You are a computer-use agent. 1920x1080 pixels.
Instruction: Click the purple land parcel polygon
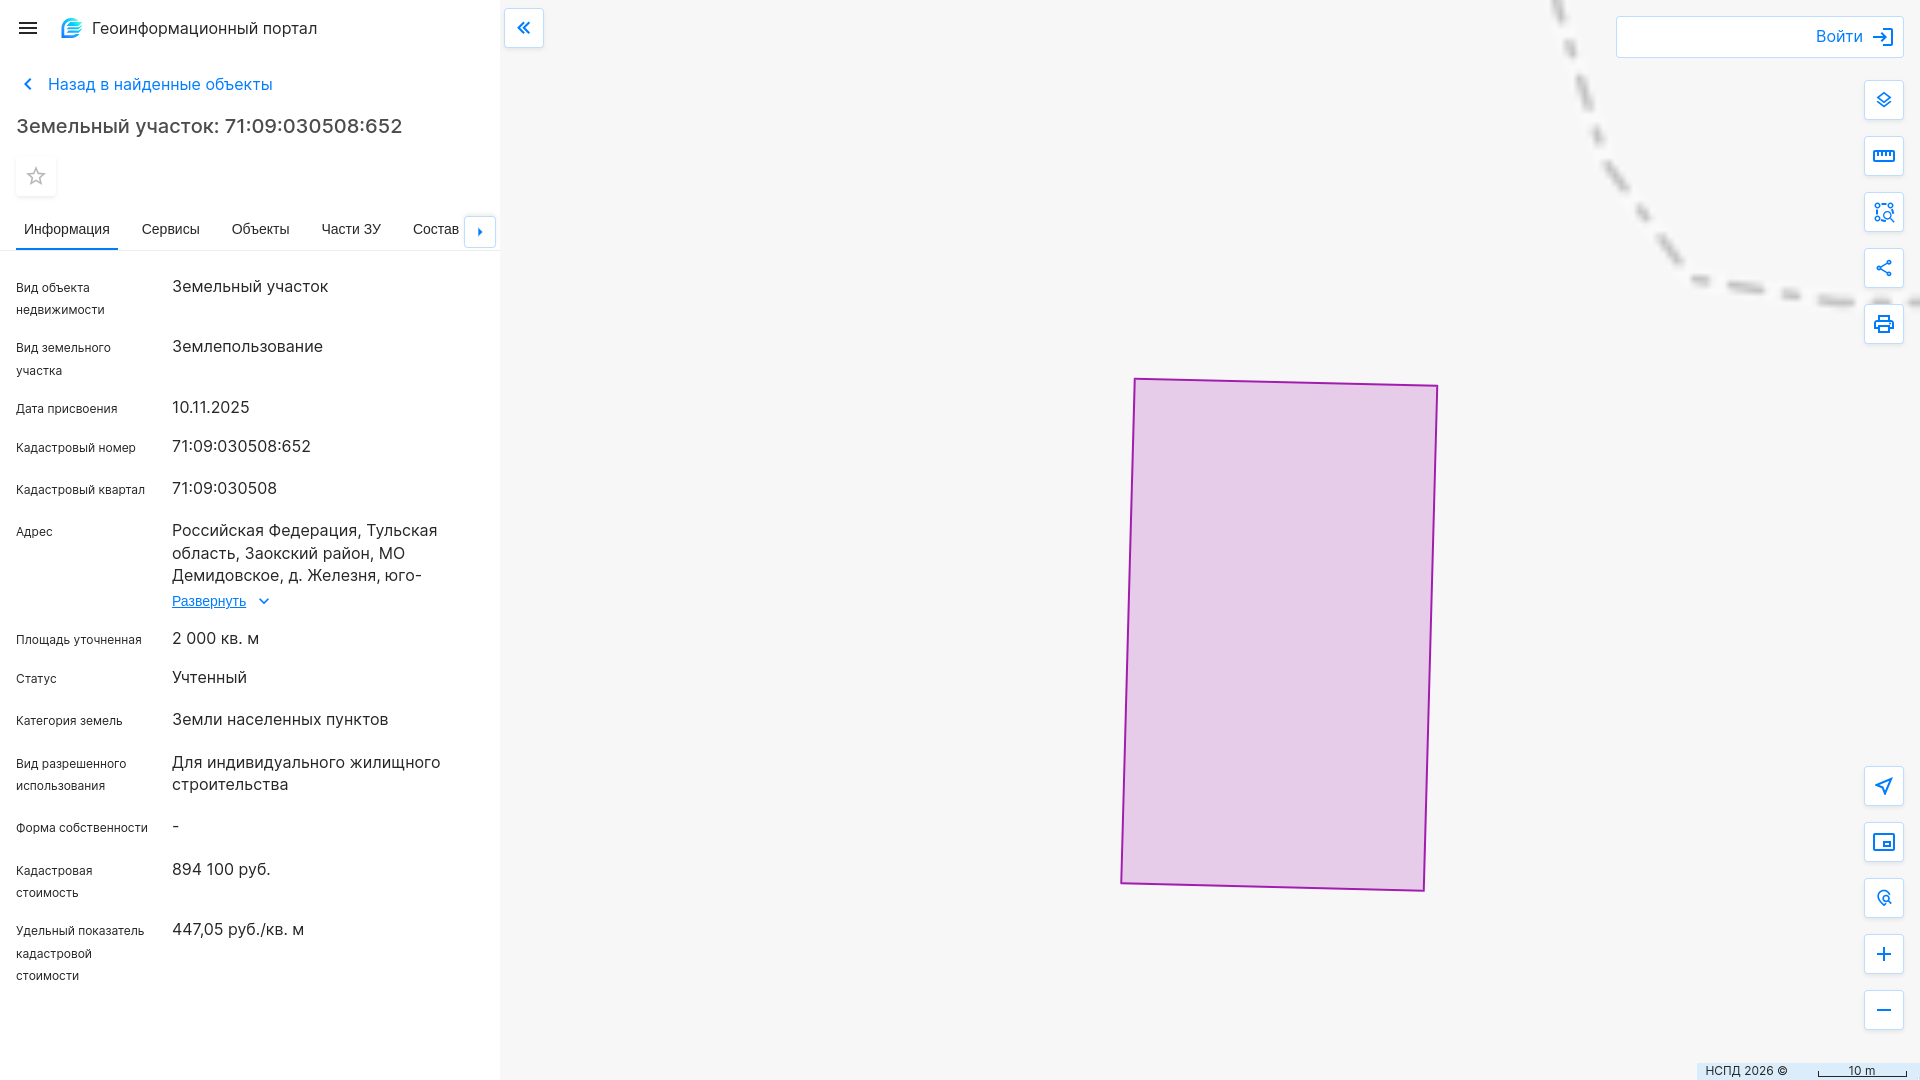(x=1278, y=634)
